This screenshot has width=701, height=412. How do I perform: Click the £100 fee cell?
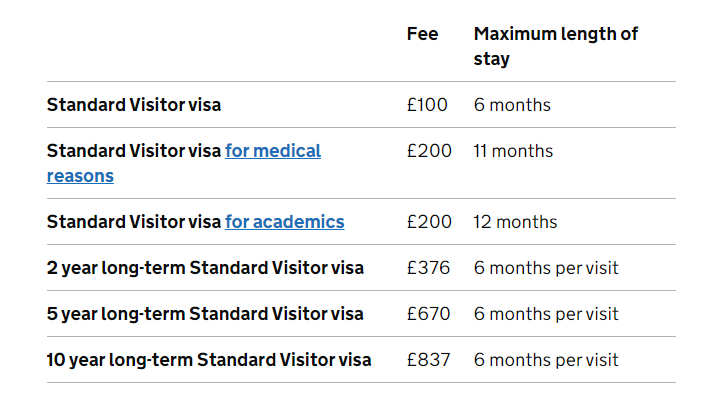tap(427, 104)
